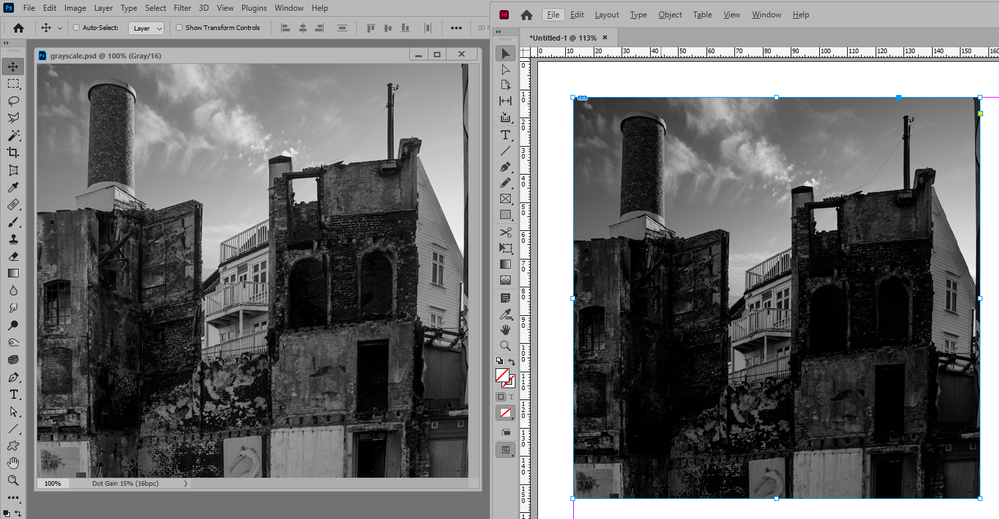999x519 pixels.
Task: Click the InDesign Type tool
Action: [506, 134]
